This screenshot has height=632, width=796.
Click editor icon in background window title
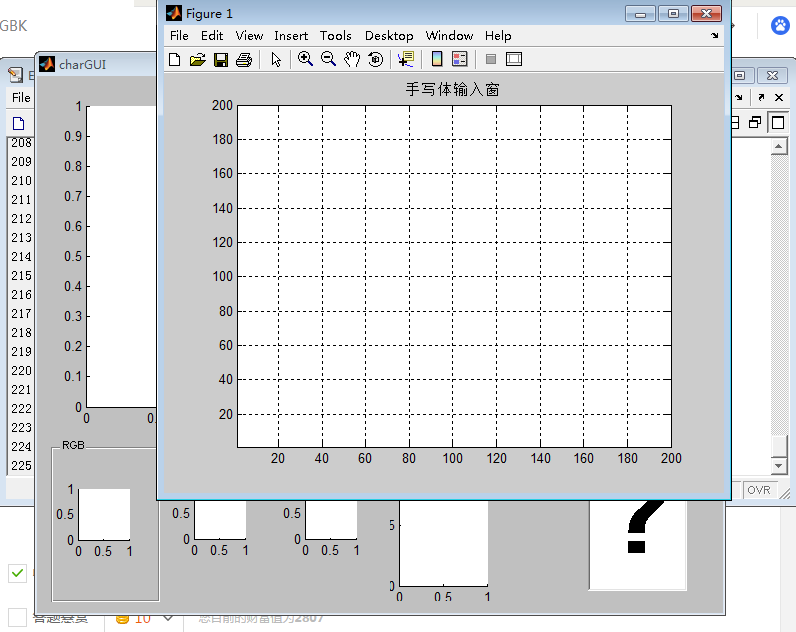click(16, 75)
